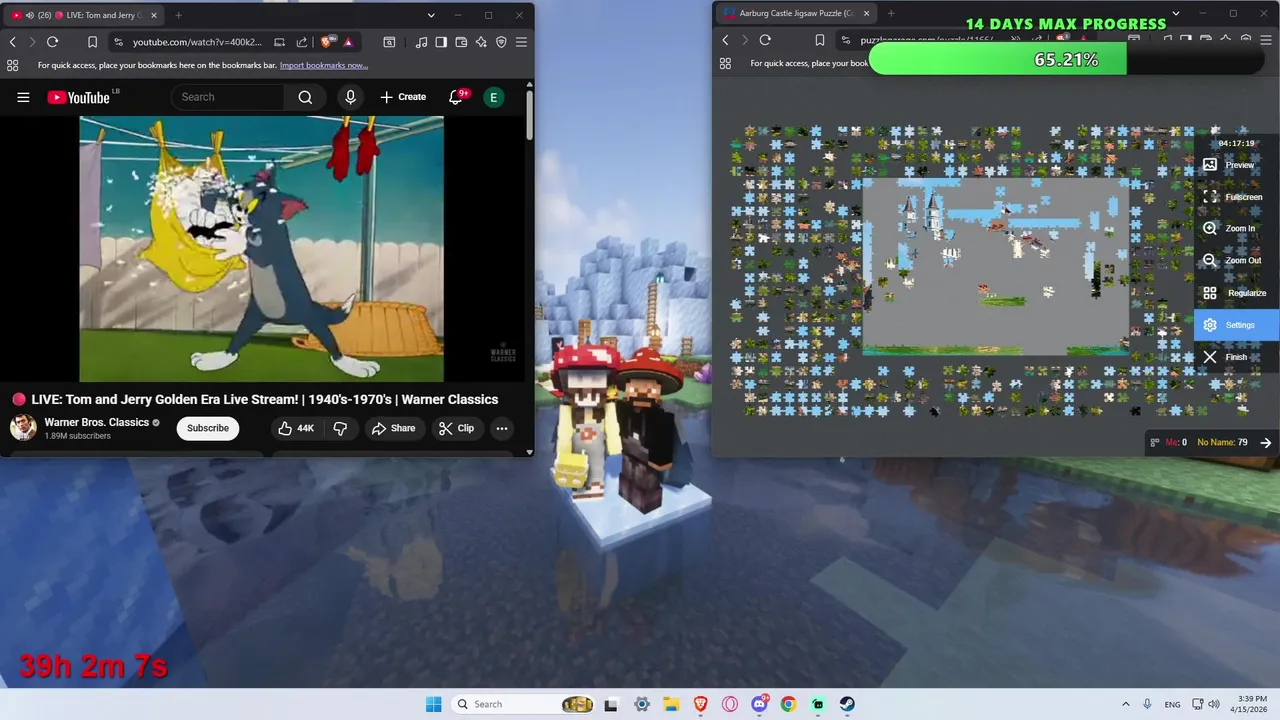The image size is (1280, 720).
Task: Click the YouTube search magnifier button
Action: point(306,97)
